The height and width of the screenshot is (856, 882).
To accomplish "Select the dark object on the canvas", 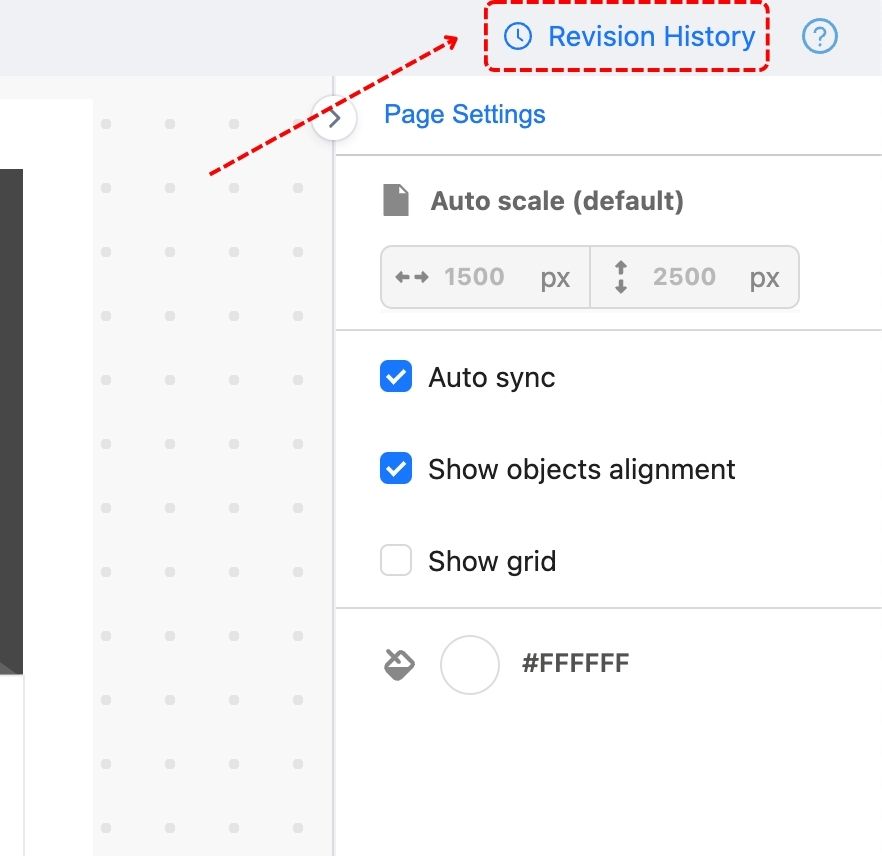I will (x=10, y=420).
